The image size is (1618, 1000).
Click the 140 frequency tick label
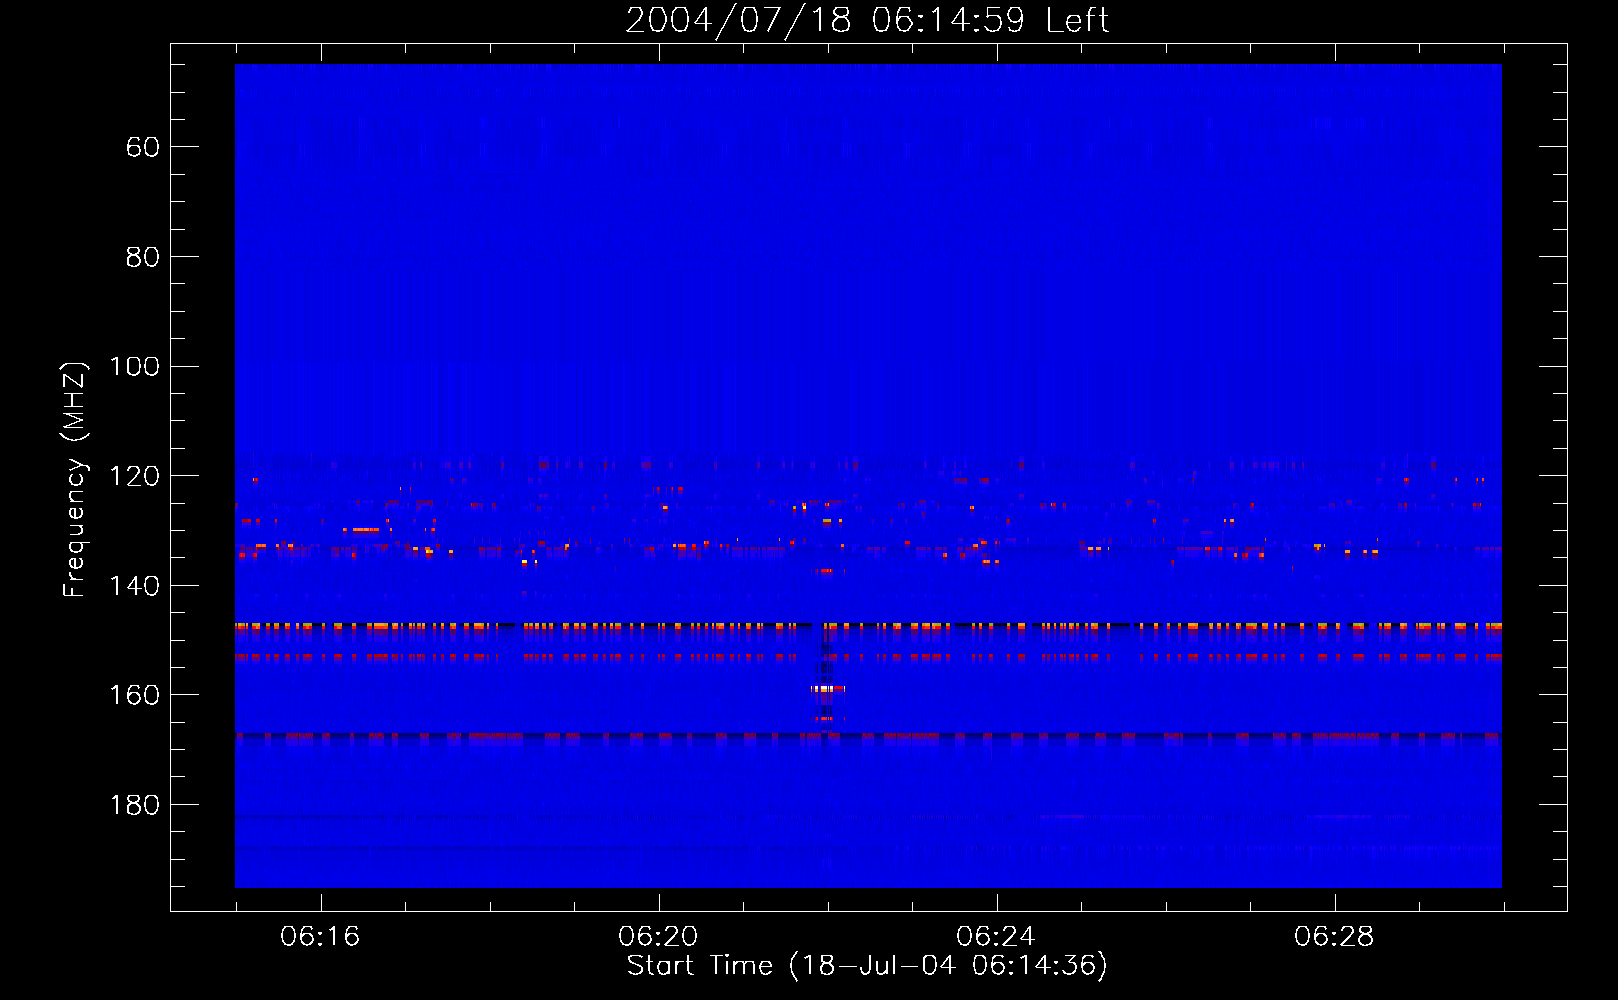pyautogui.click(x=134, y=586)
